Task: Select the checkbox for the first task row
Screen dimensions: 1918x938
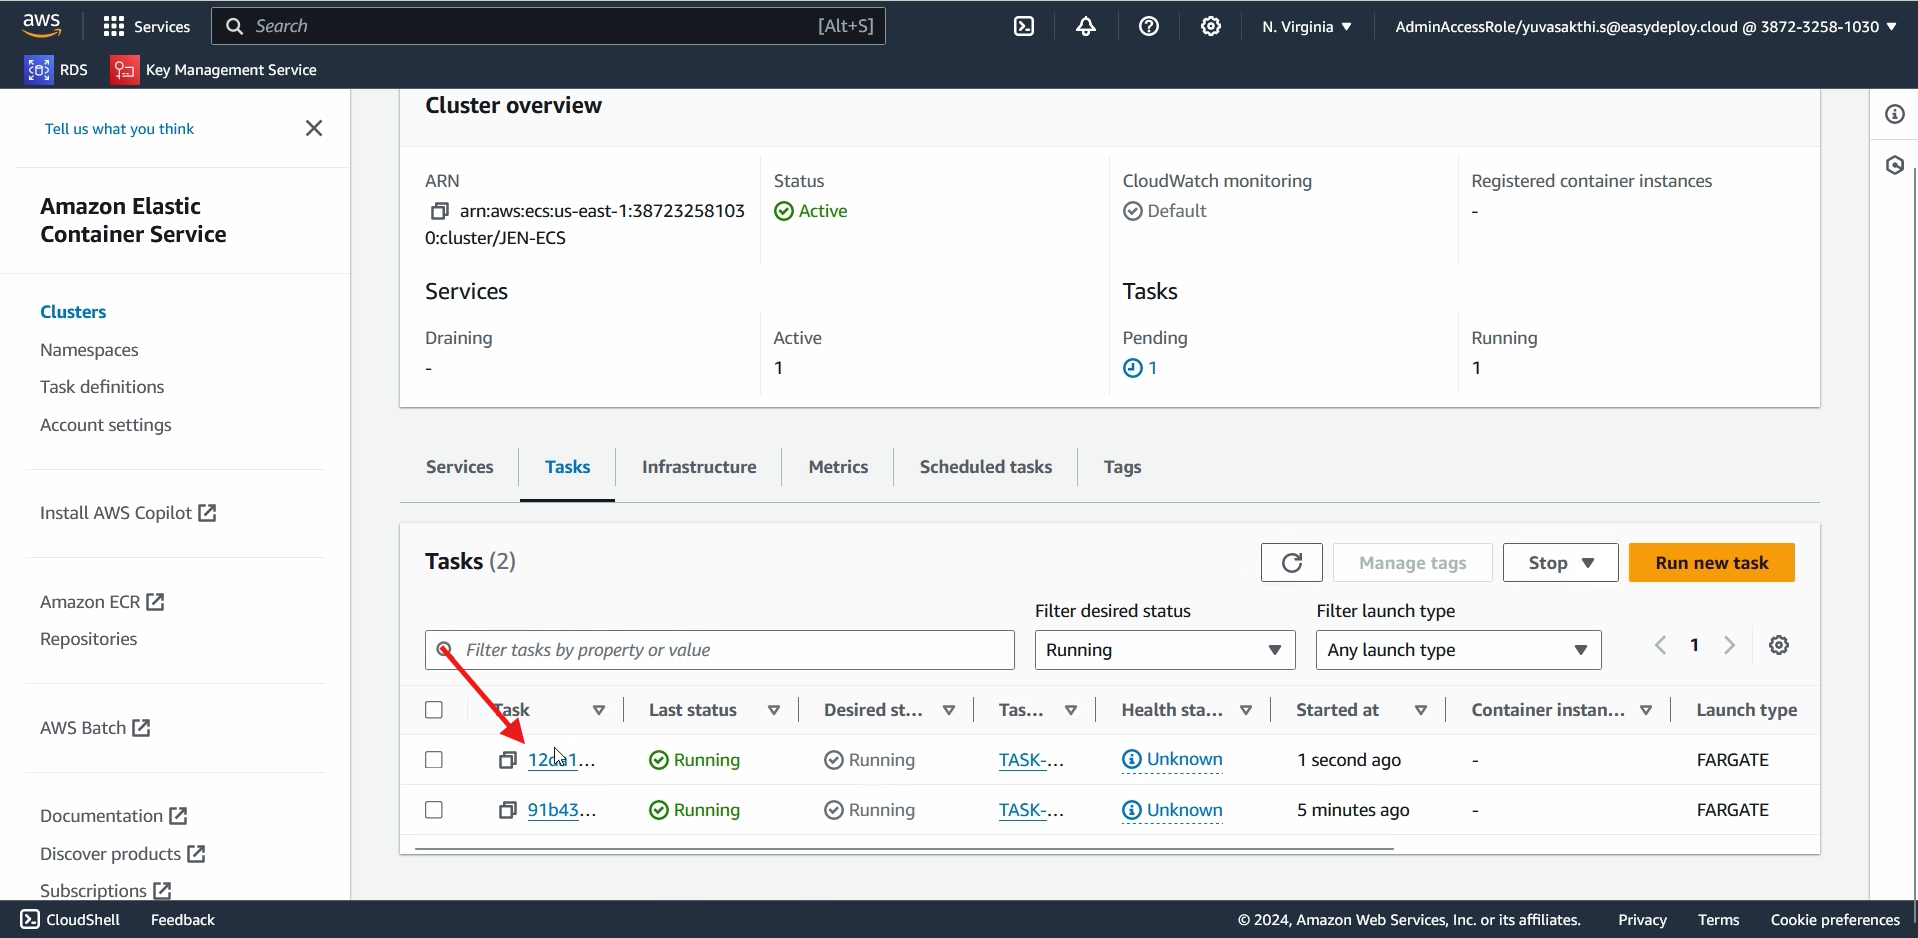Action: pos(434,760)
